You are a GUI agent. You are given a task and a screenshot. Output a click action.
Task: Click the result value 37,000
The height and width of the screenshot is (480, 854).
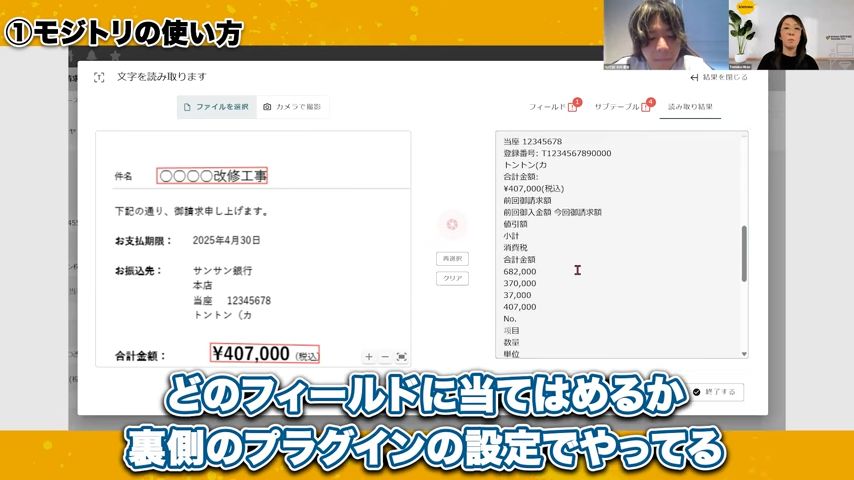point(517,295)
